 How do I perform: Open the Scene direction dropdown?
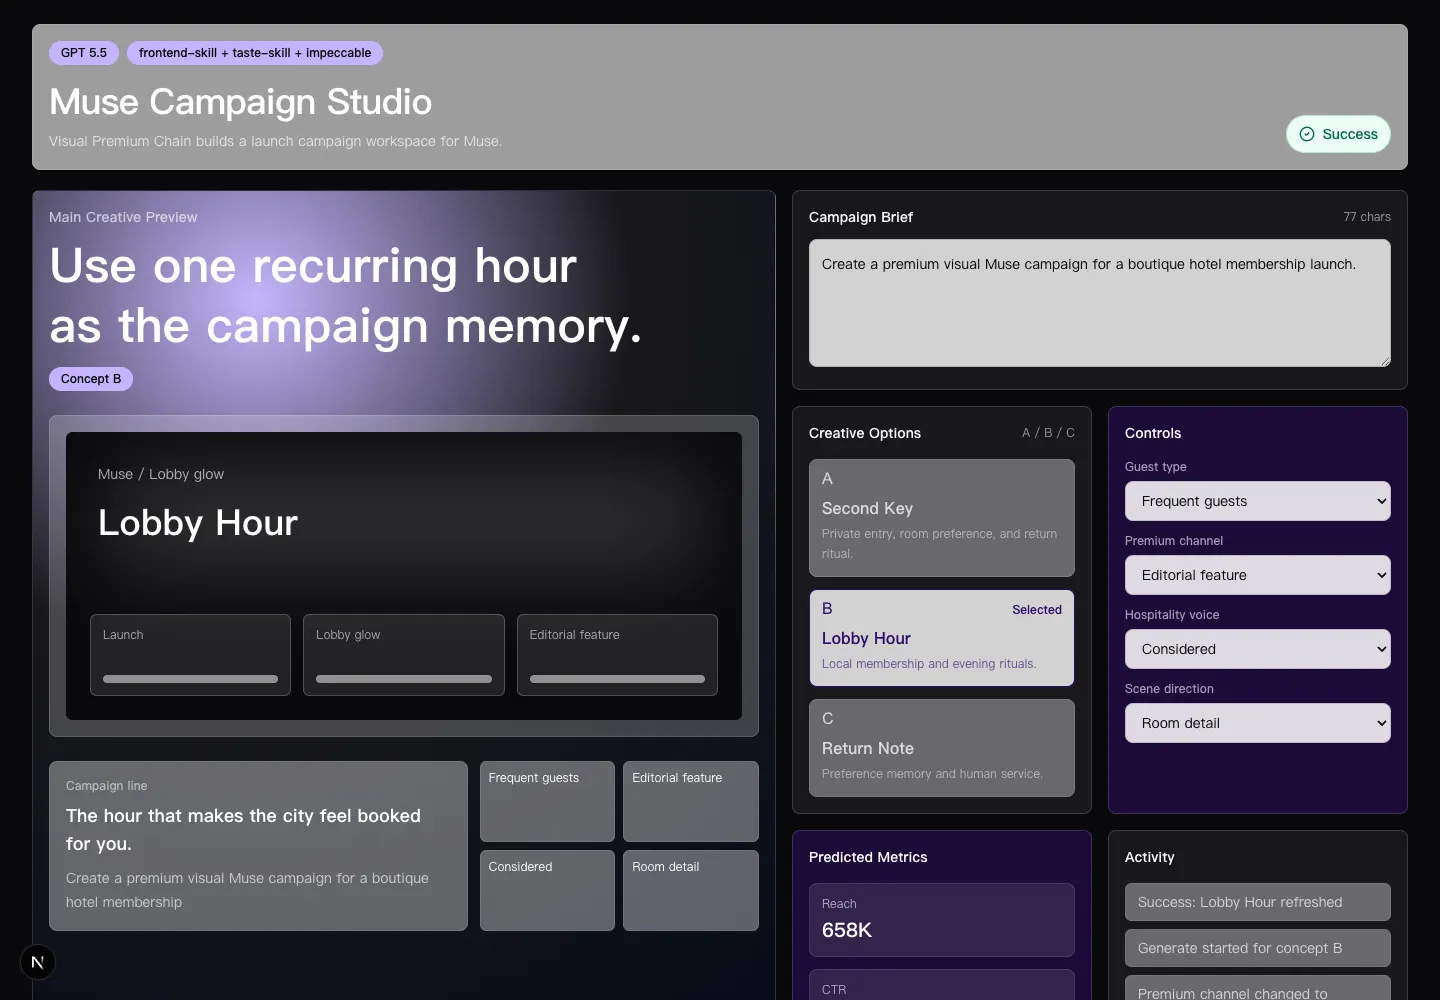click(1258, 723)
